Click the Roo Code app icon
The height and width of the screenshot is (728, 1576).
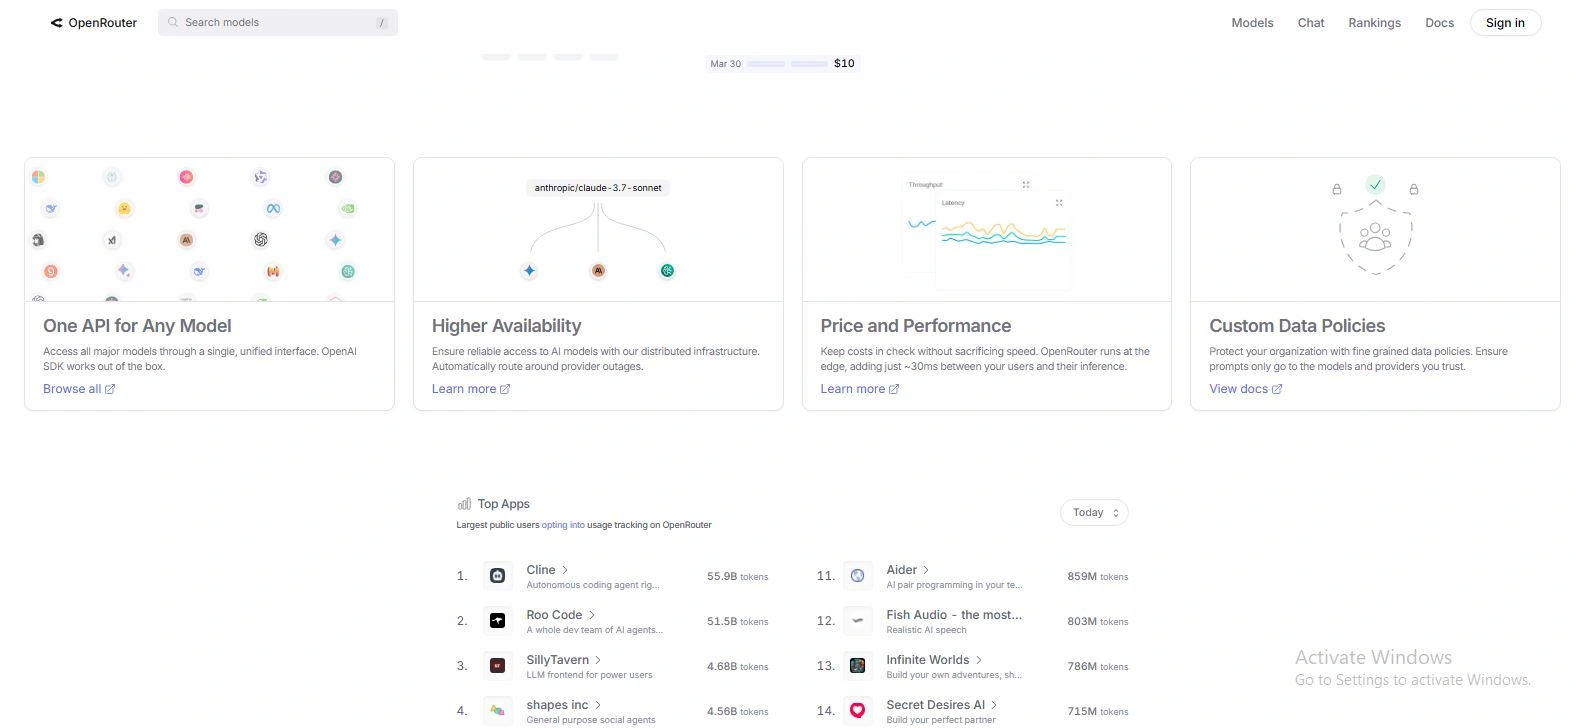[497, 621]
